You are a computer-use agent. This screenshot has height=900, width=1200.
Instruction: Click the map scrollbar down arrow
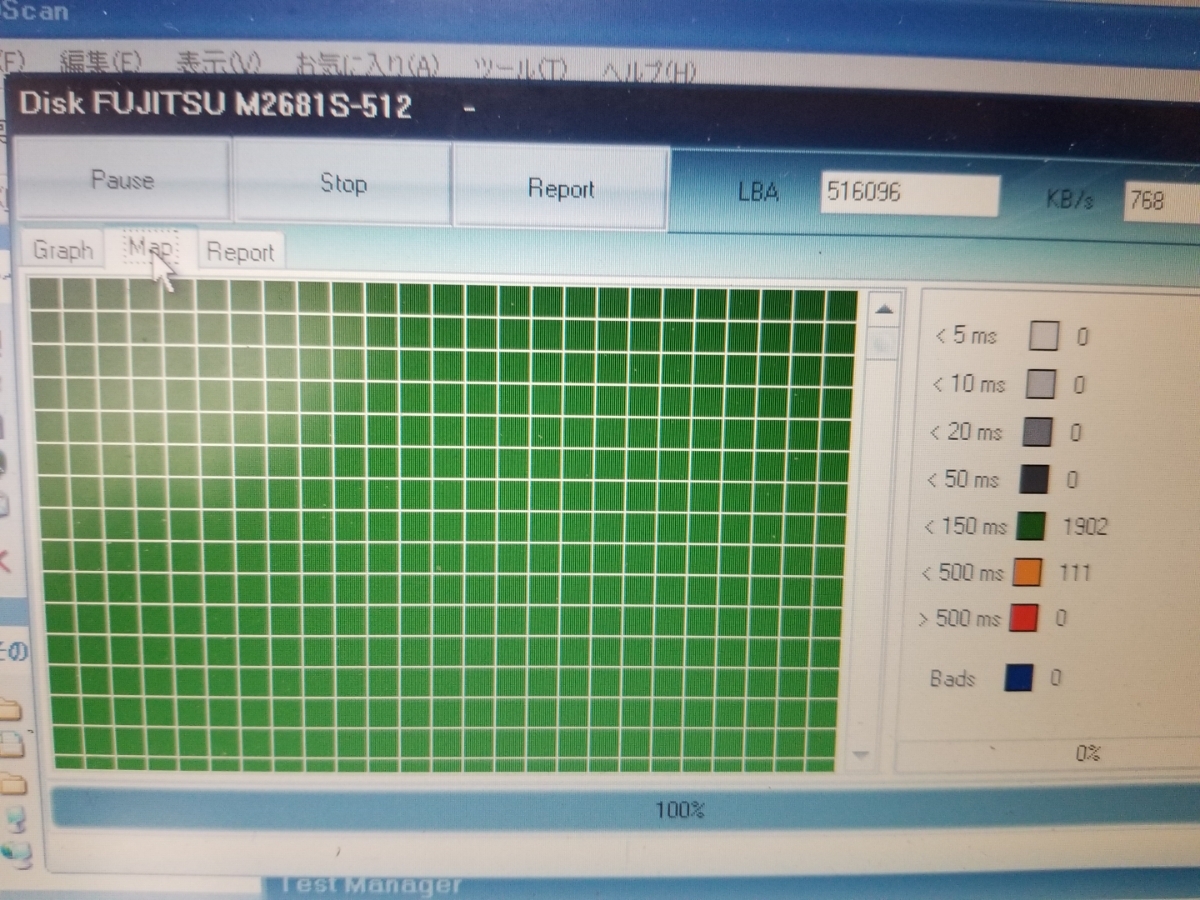tap(860, 754)
